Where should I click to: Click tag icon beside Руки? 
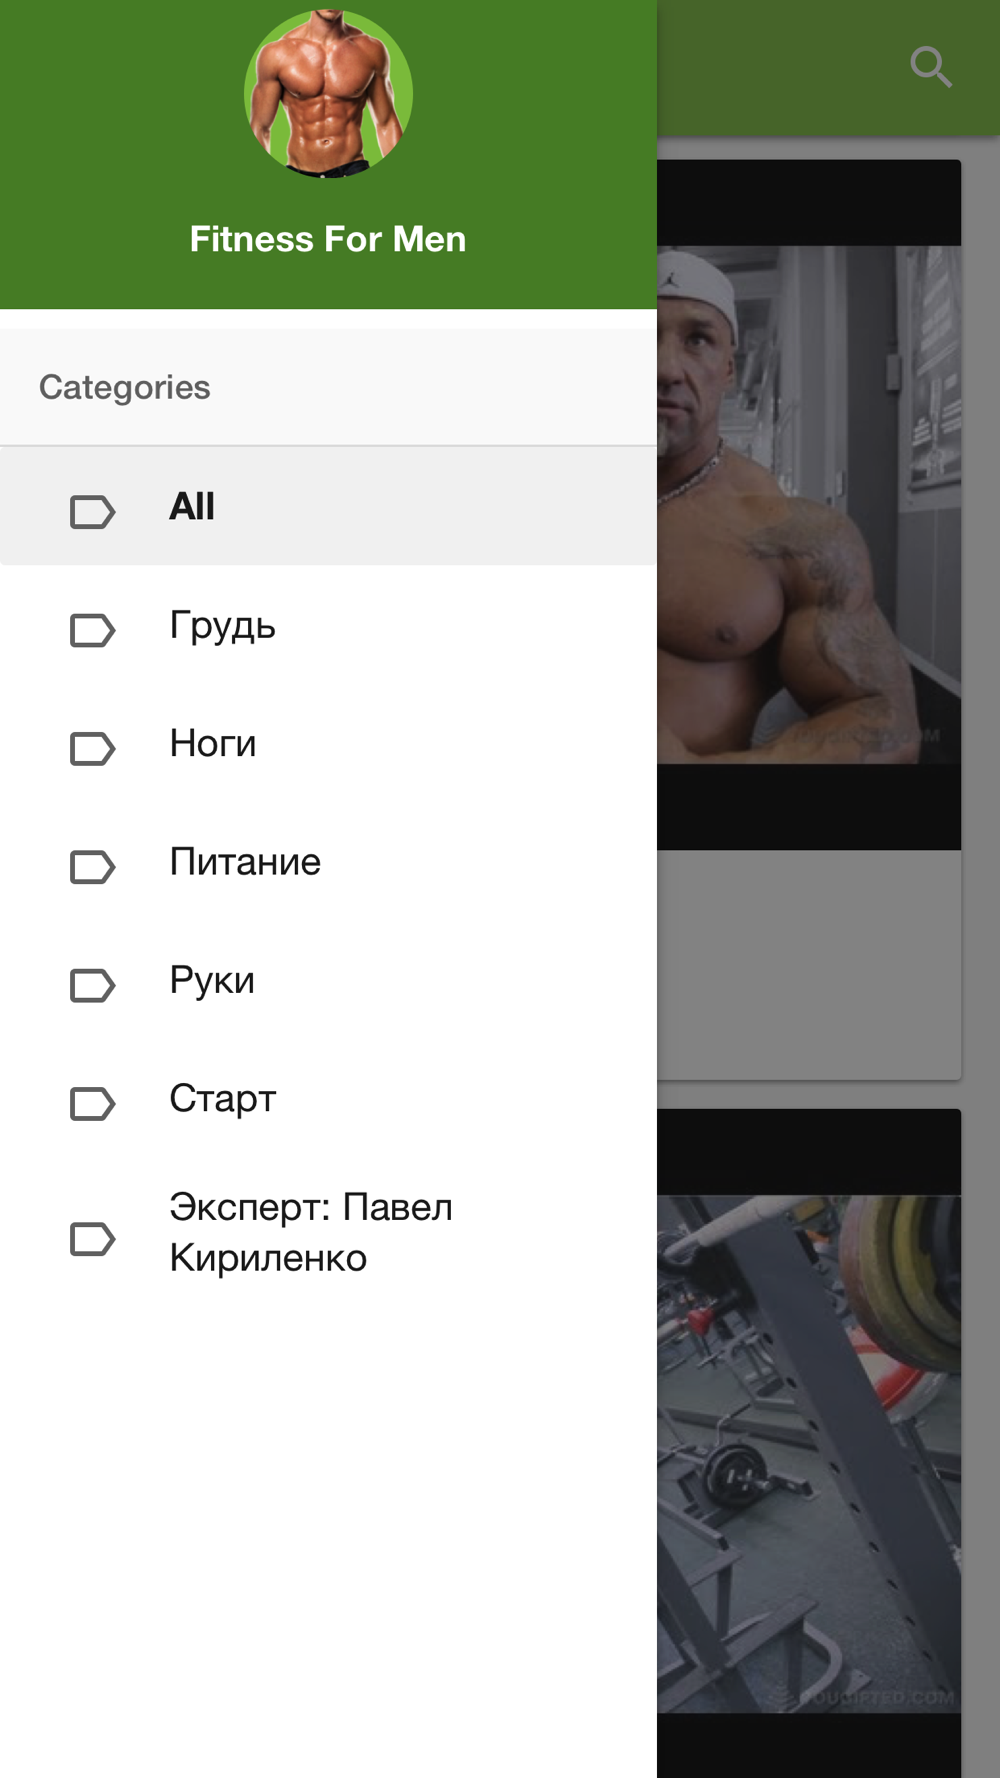(92, 985)
